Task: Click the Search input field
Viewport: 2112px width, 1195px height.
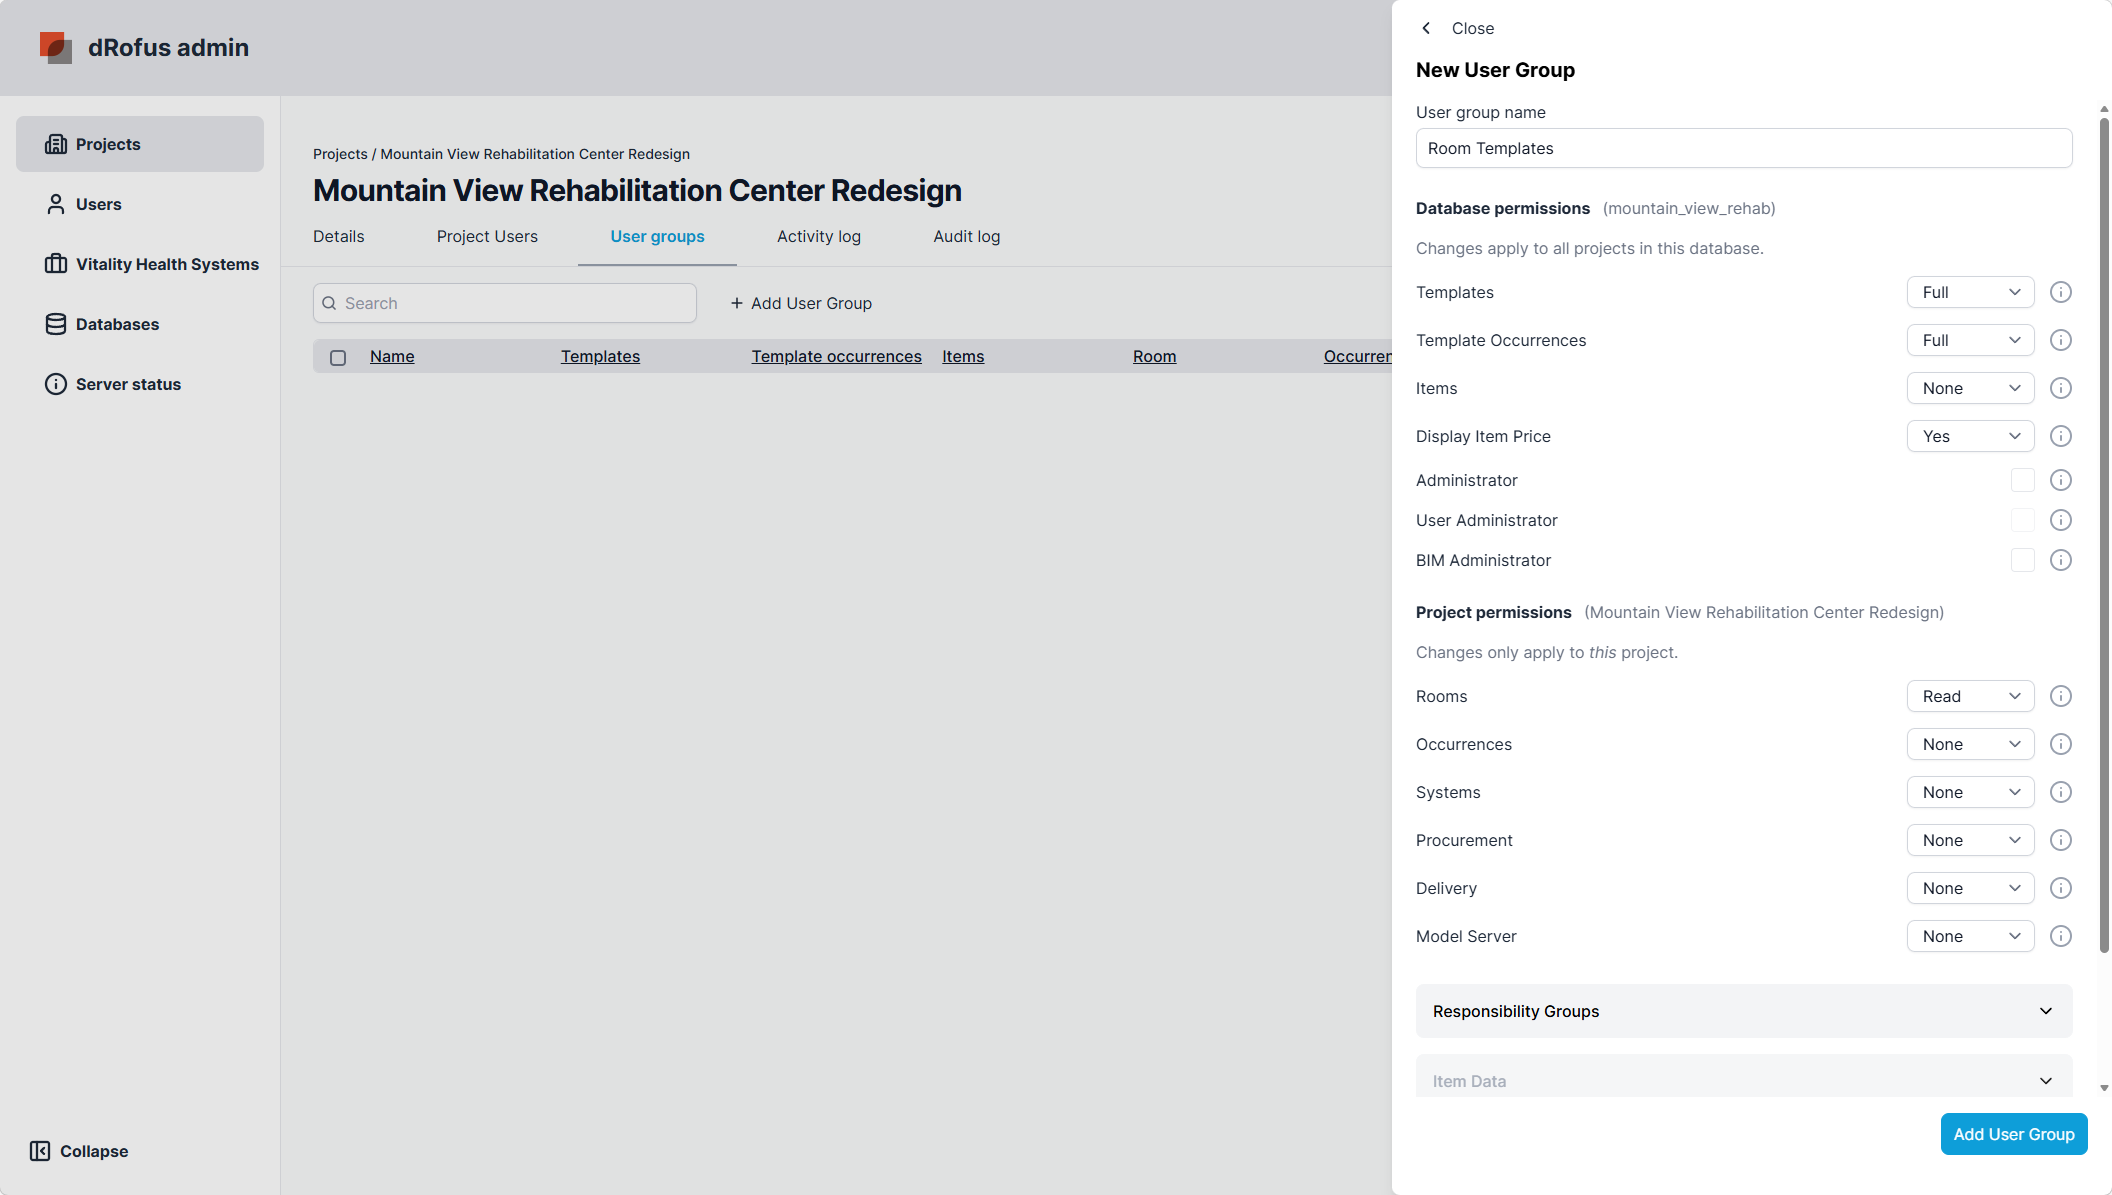Action: click(504, 303)
